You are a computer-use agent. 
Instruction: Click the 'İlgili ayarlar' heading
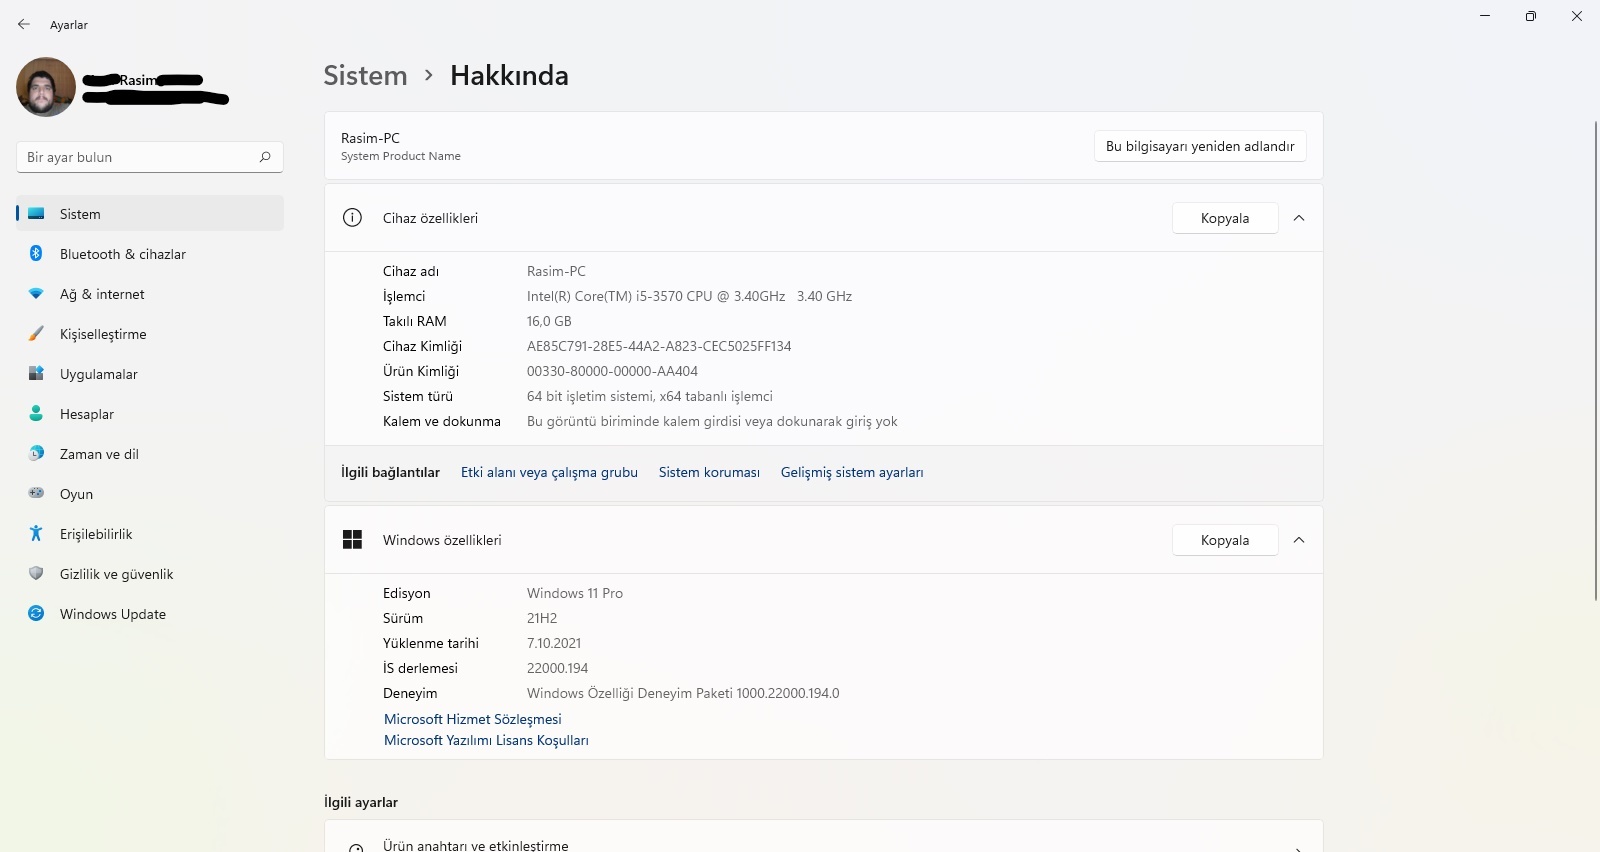(x=361, y=802)
